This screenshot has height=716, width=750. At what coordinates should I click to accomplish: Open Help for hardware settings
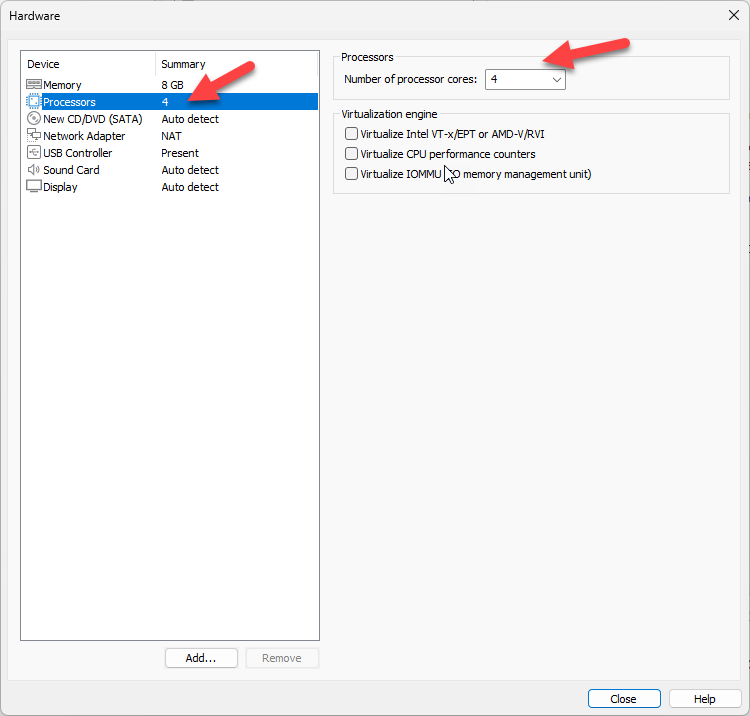click(705, 699)
